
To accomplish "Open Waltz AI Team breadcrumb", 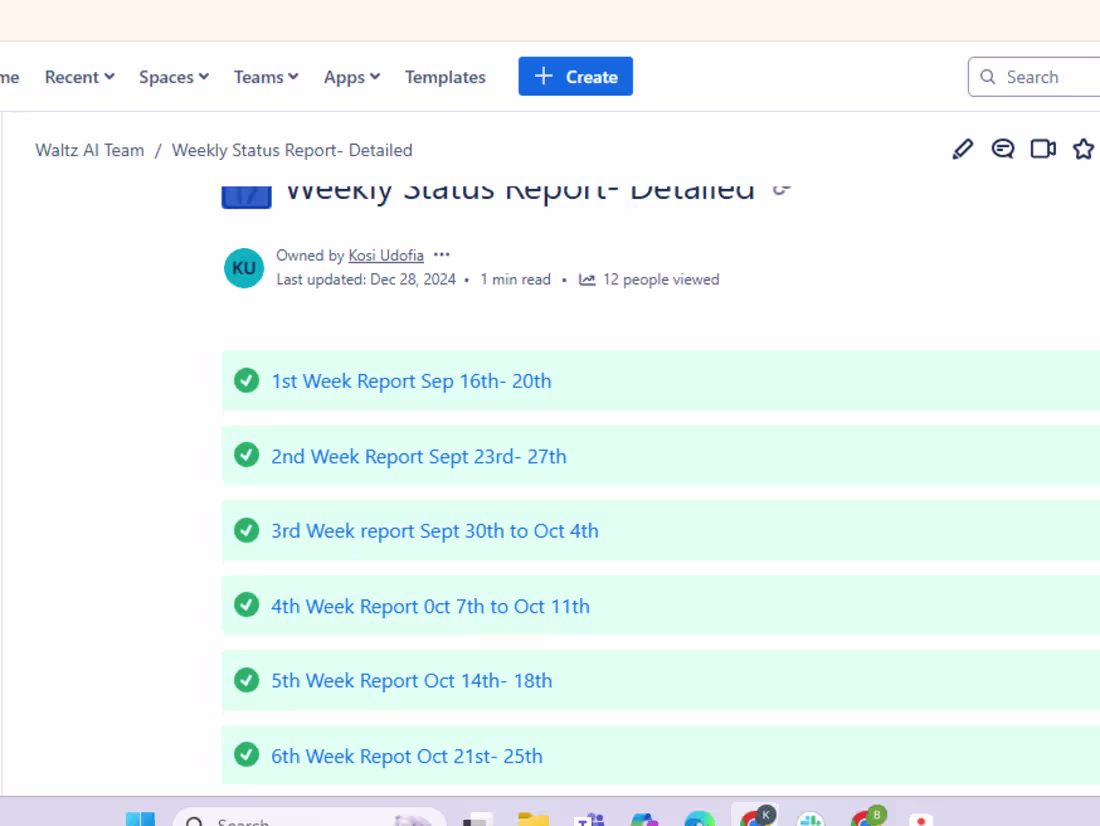I will [x=90, y=150].
